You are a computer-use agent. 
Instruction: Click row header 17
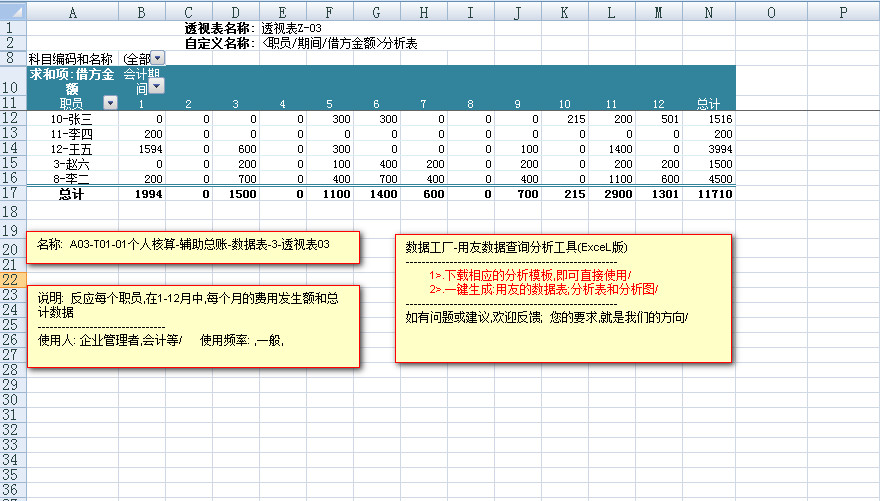coord(12,193)
